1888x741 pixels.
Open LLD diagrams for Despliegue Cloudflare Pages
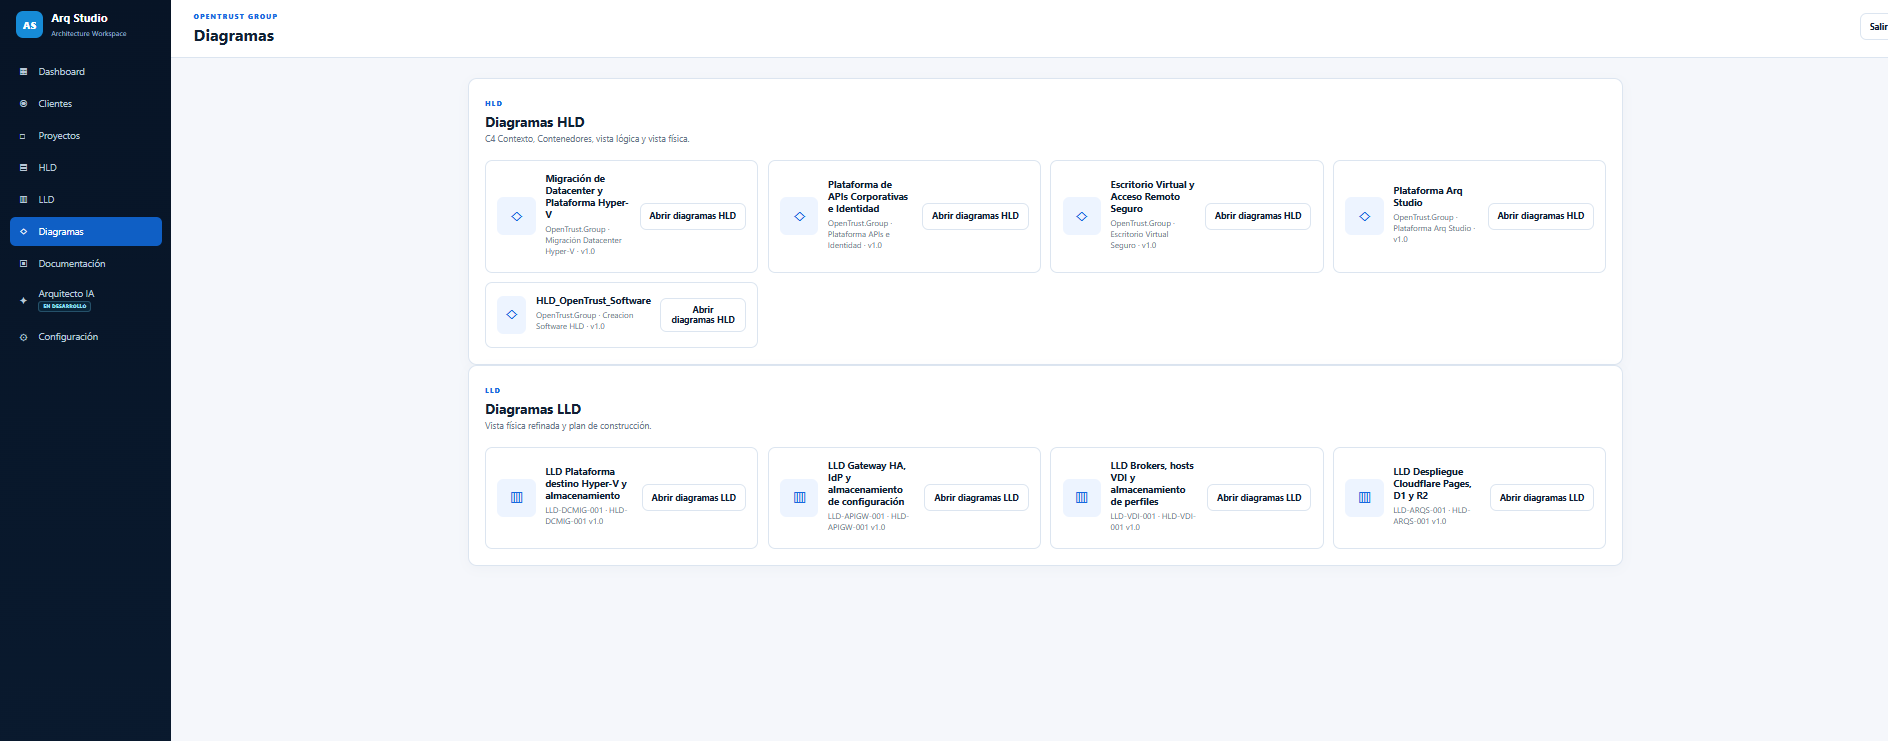[x=1542, y=498]
